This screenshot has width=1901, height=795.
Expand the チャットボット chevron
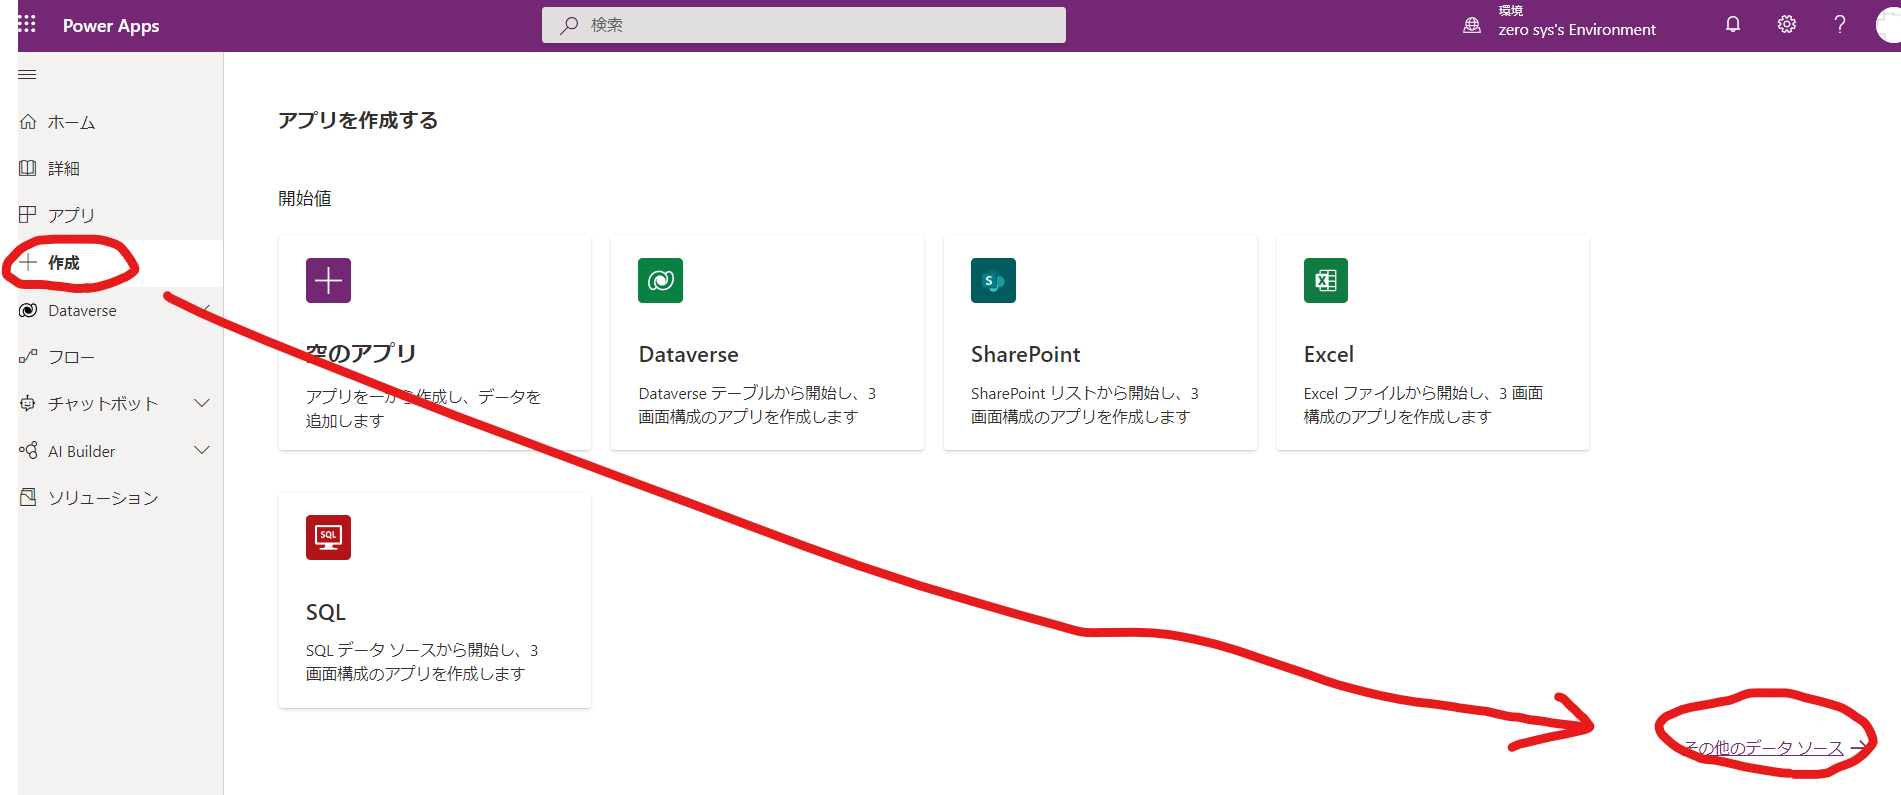202,403
